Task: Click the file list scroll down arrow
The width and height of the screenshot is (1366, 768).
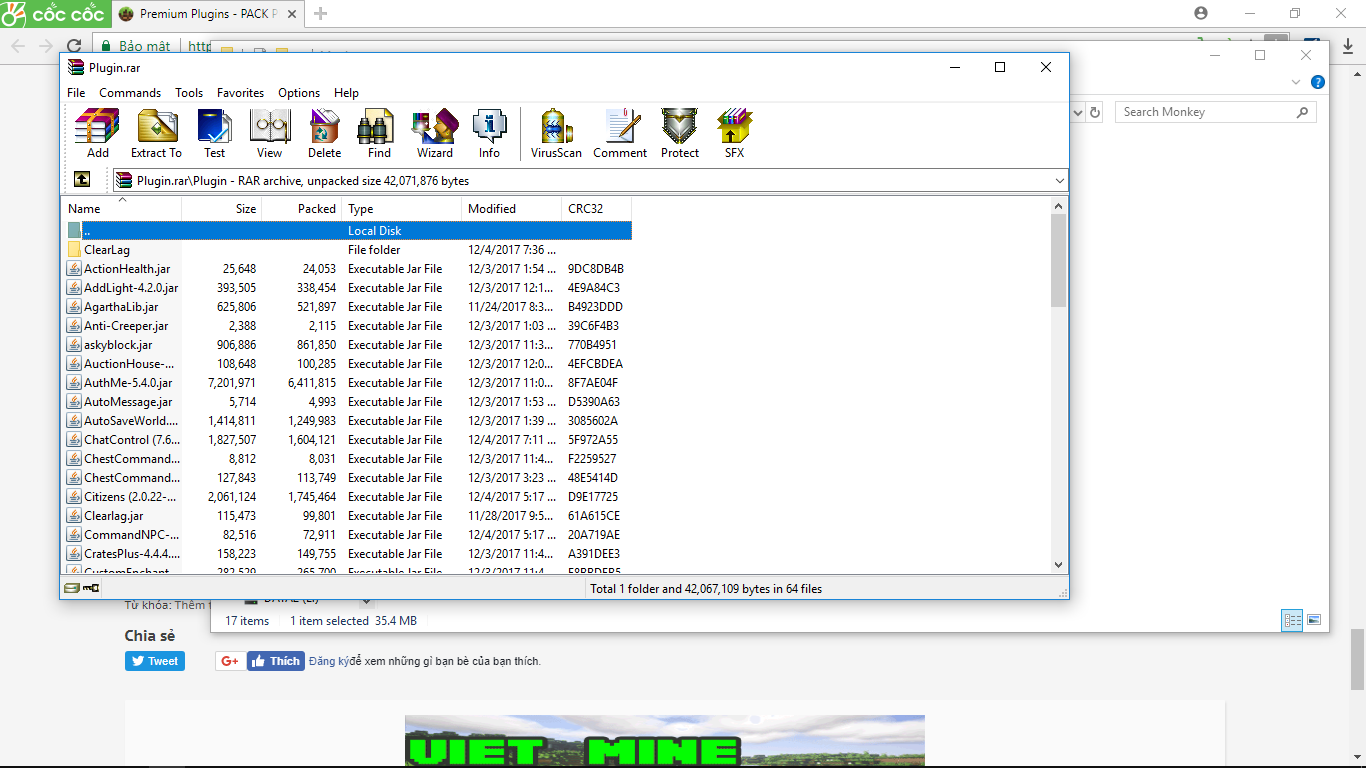Action: click(1059, 565)
